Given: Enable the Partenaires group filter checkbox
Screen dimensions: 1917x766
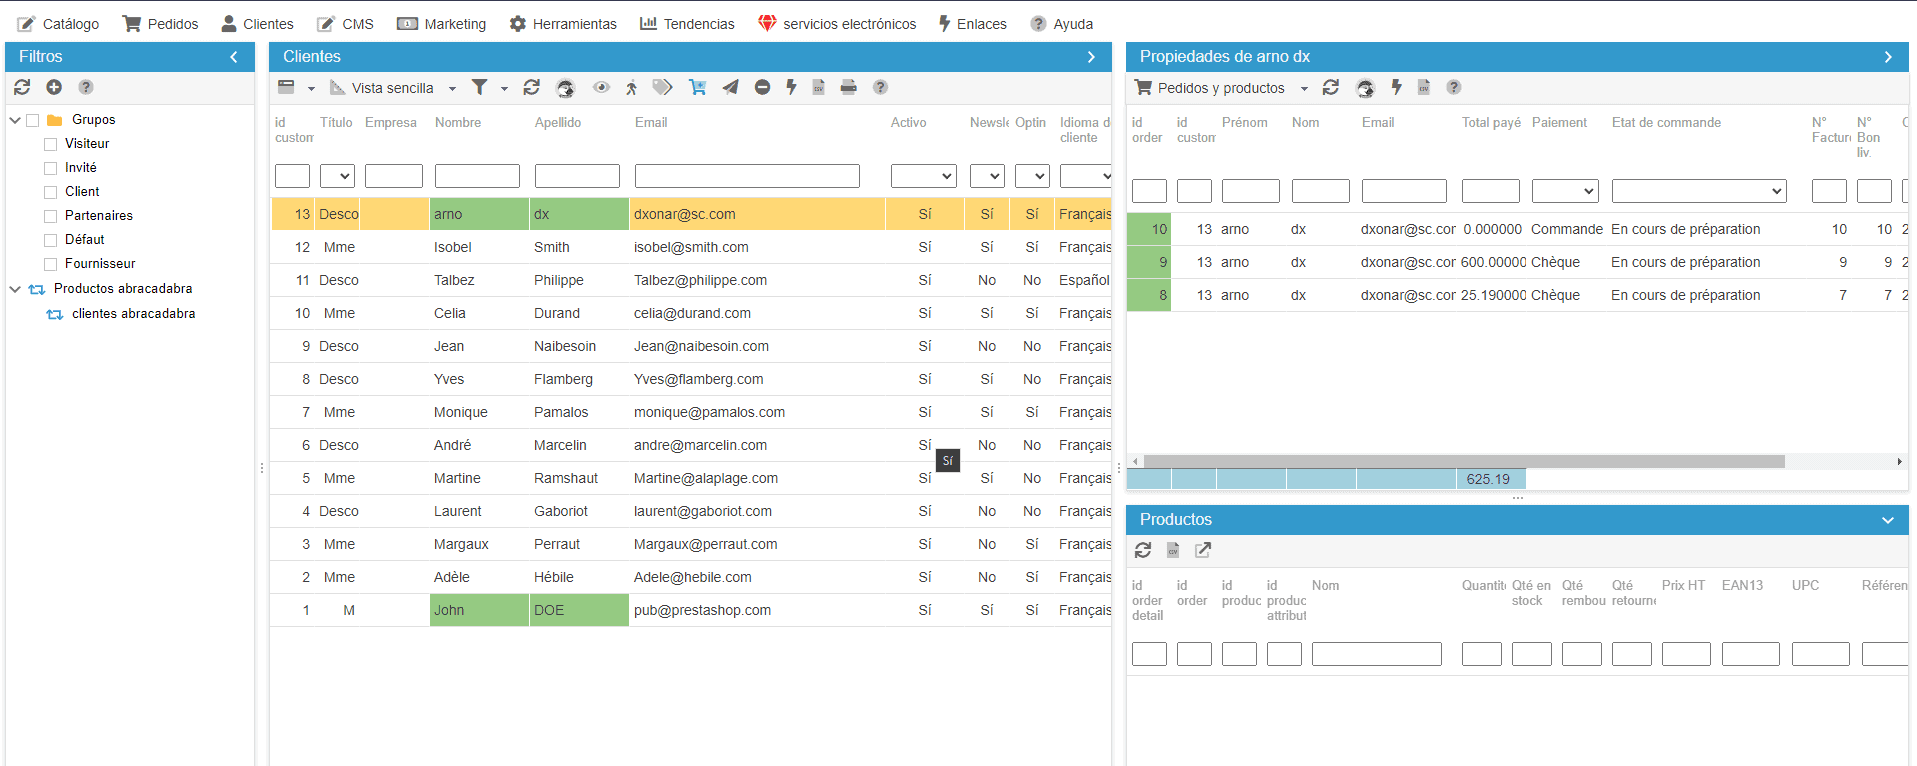Looking at the screenshot, I should point(50,216).
